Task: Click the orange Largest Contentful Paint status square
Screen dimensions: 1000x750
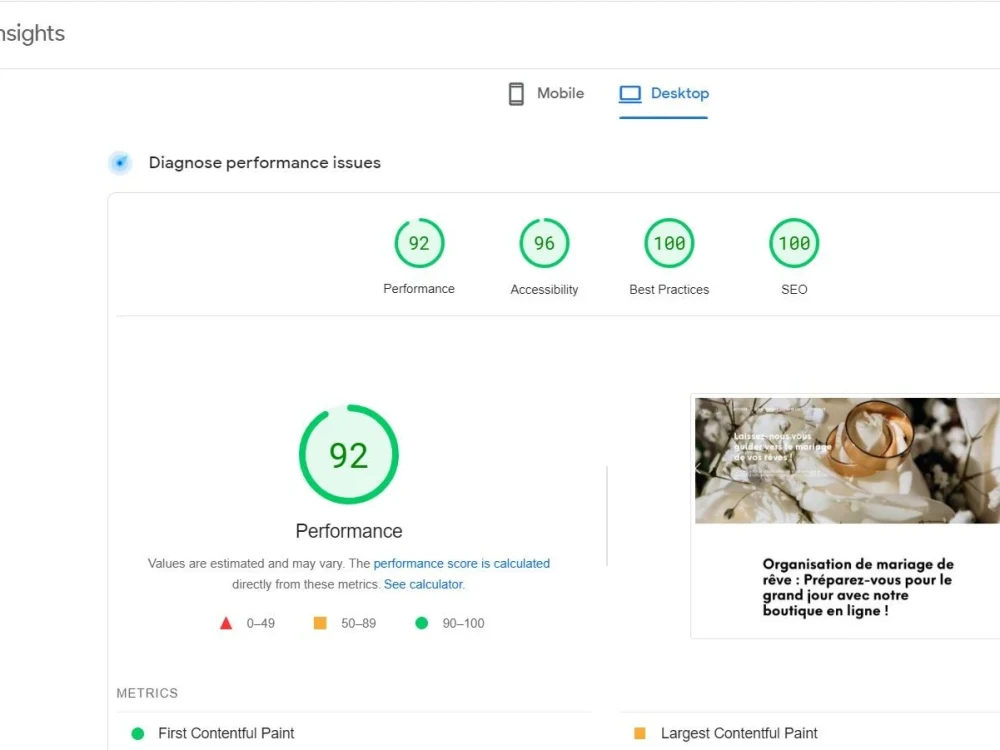Action: click(x=640, y=733)
